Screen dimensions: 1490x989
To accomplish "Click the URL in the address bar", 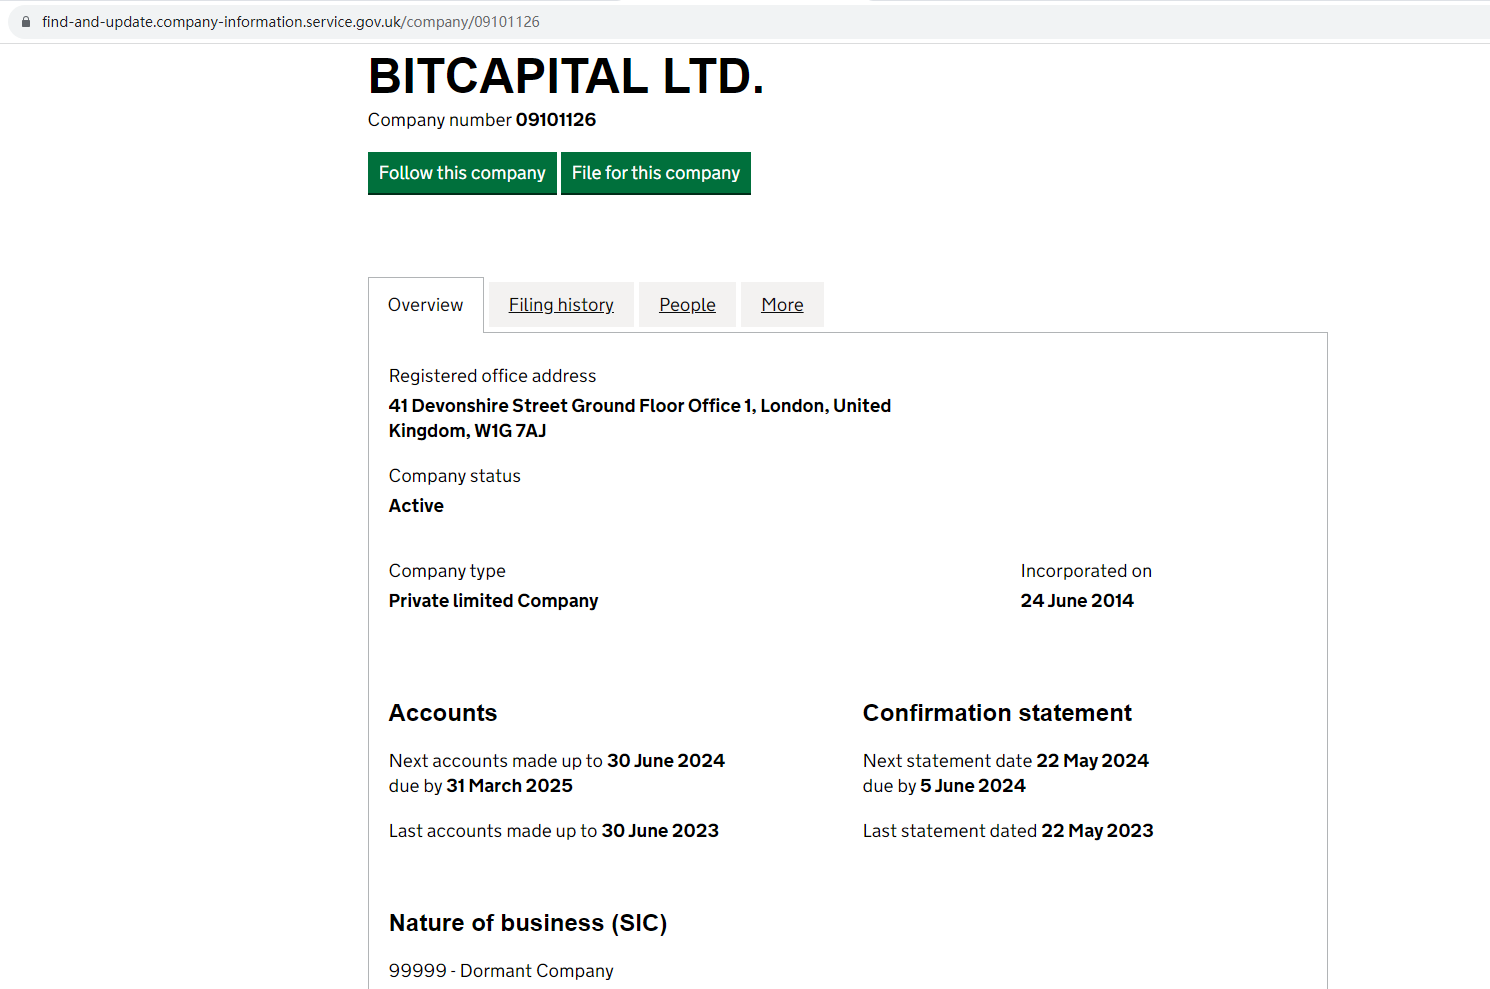I will coord(290,21).
